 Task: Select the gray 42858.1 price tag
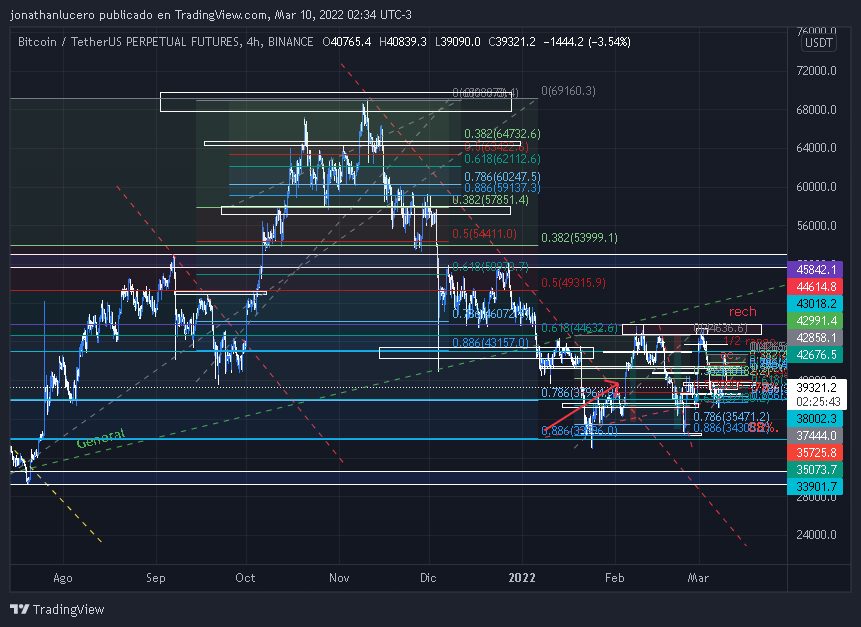tap(815, 338)
